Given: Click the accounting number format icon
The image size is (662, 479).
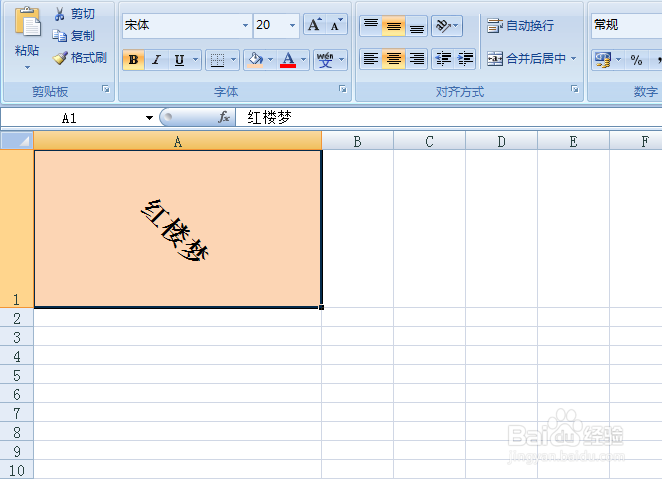Looking at the screenshot, I should click(602, 60).
